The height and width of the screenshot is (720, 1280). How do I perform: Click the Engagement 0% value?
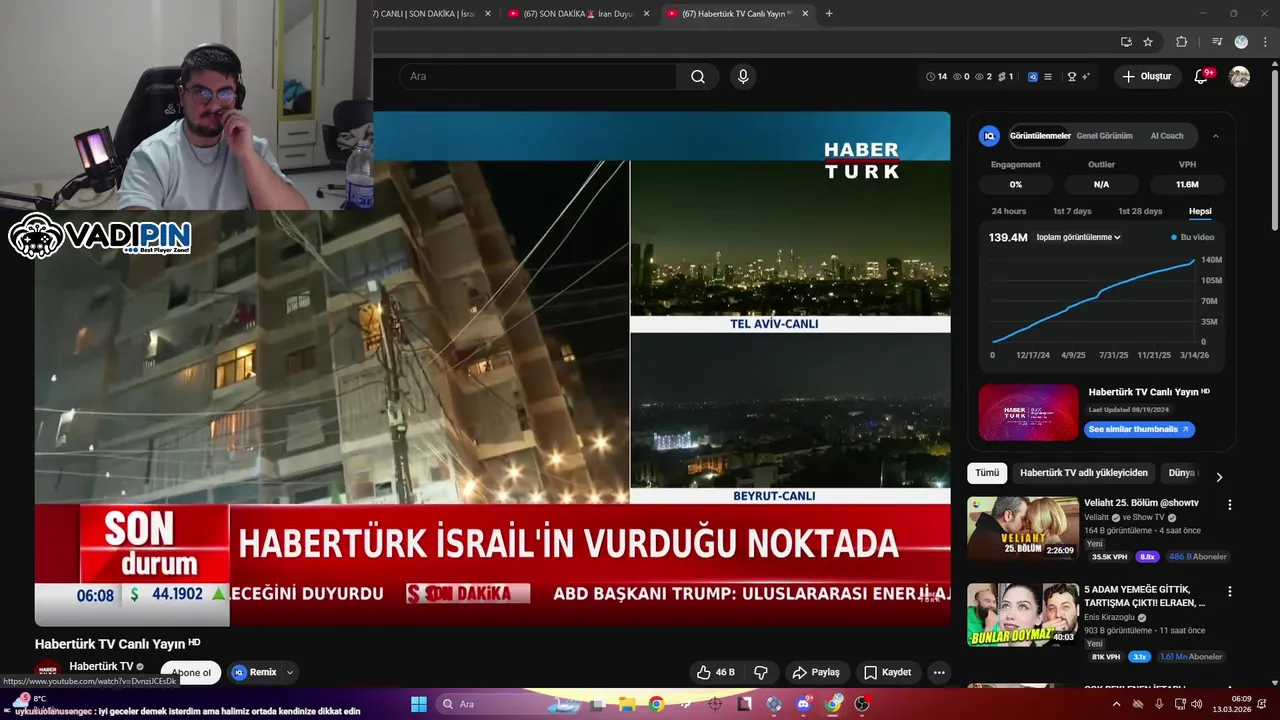[x=1015, y=184]
